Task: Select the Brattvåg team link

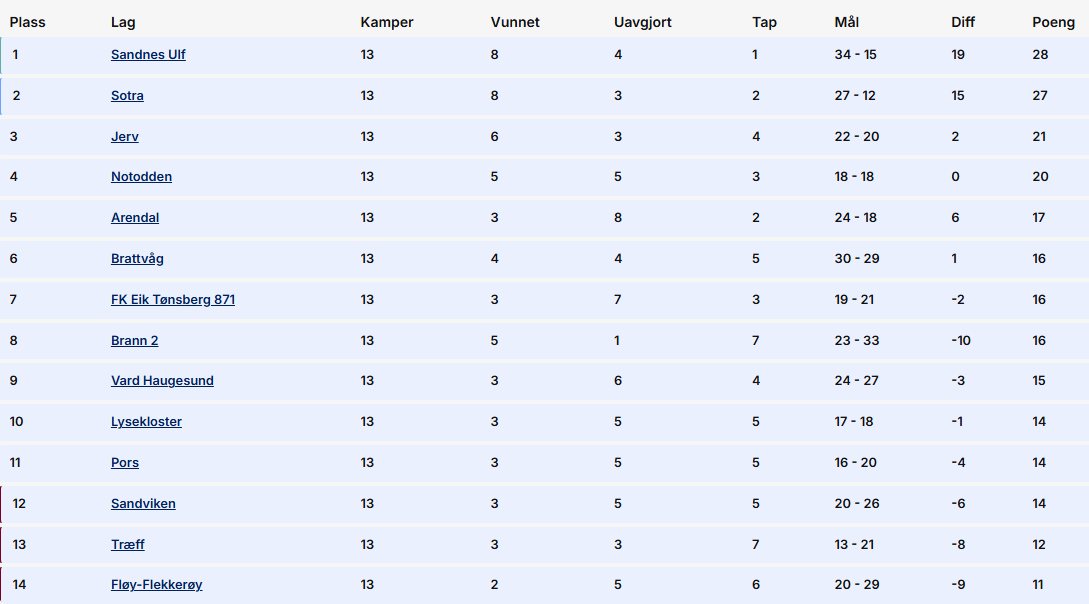Action: tap(137, 259)
